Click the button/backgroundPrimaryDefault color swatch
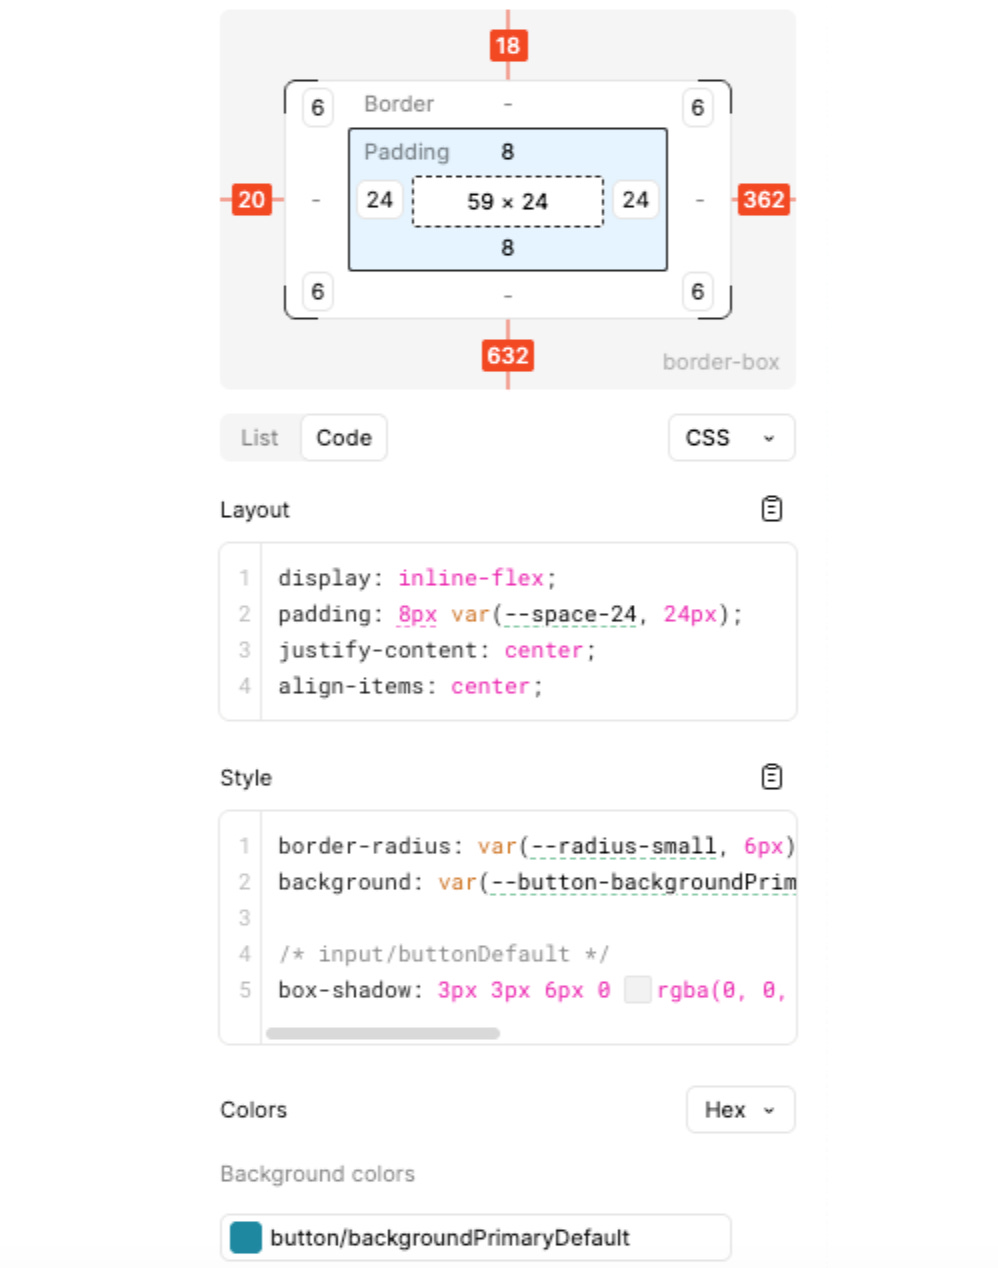 click(x=246, y=1237)
